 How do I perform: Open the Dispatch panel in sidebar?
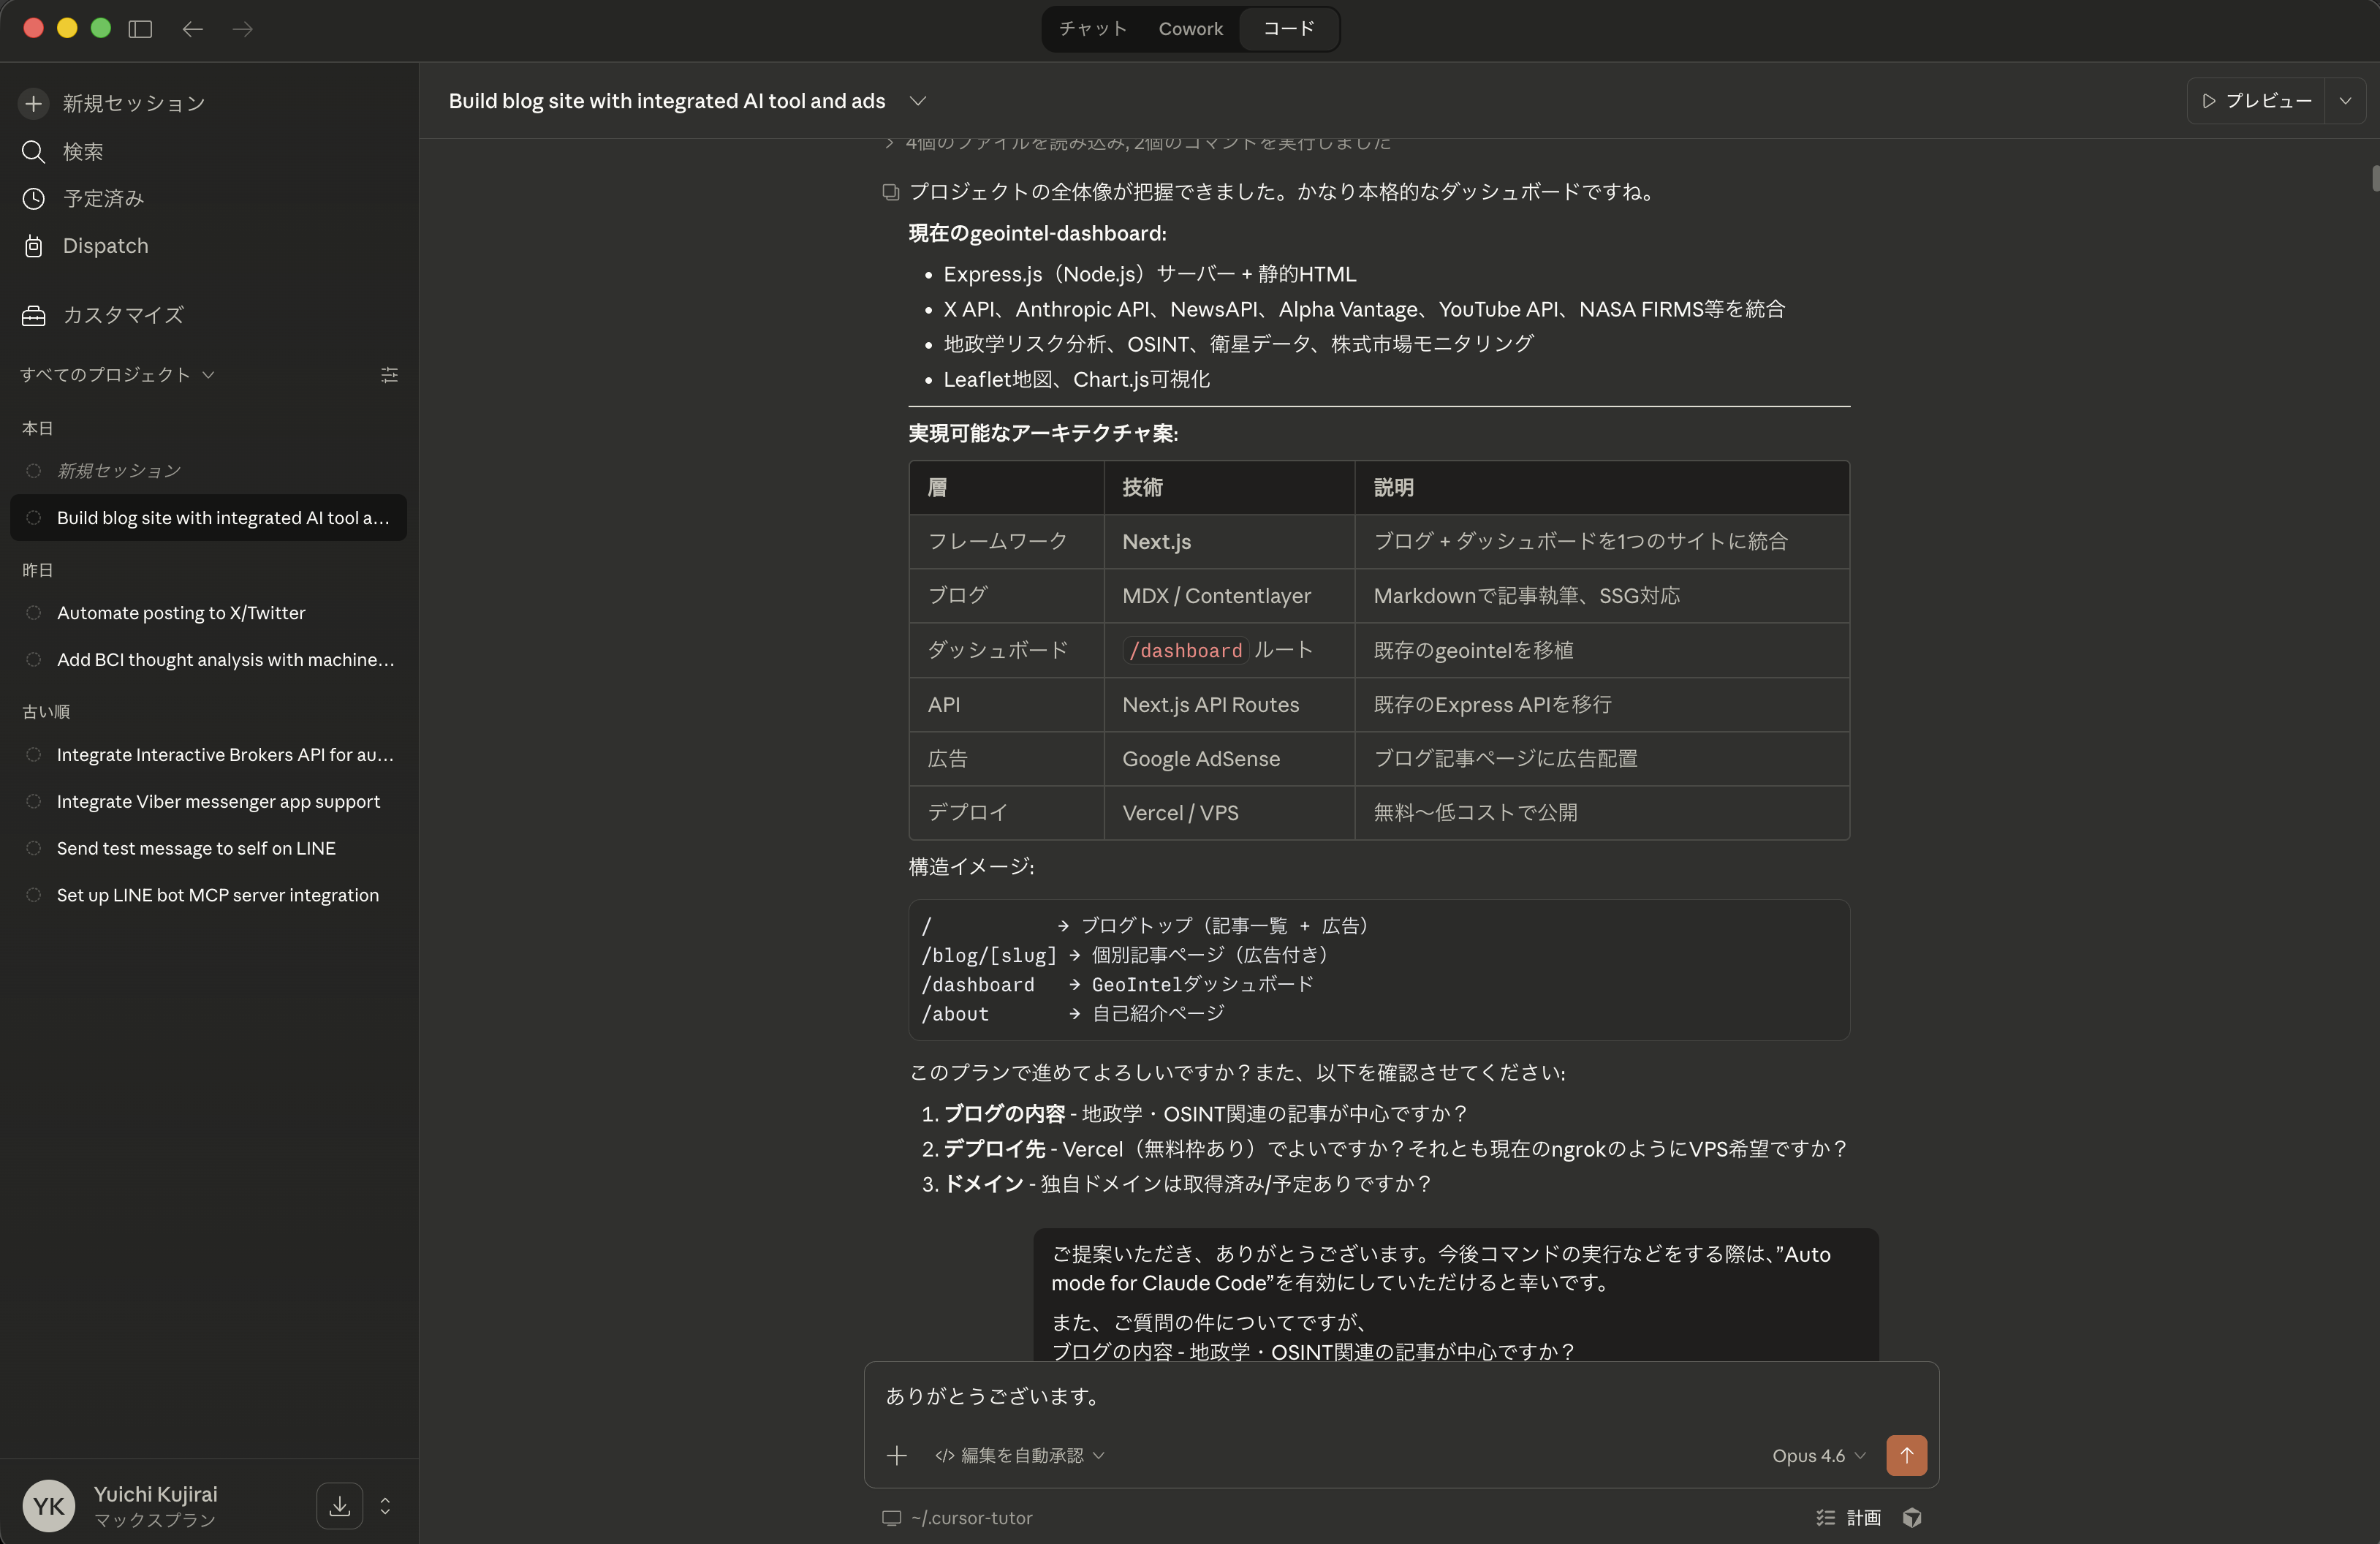coord(33,246)
